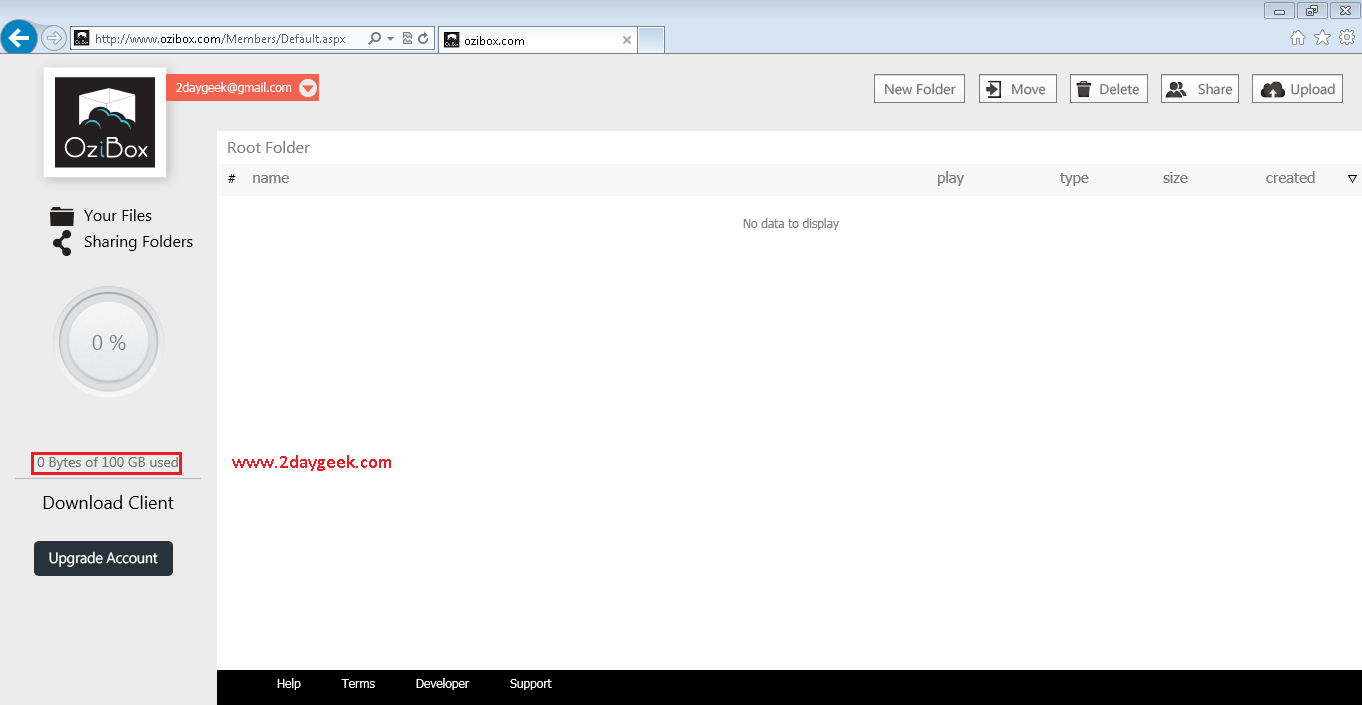Select the ozibox.com browser tab
1362x705 pixels.
click(537, 40)
